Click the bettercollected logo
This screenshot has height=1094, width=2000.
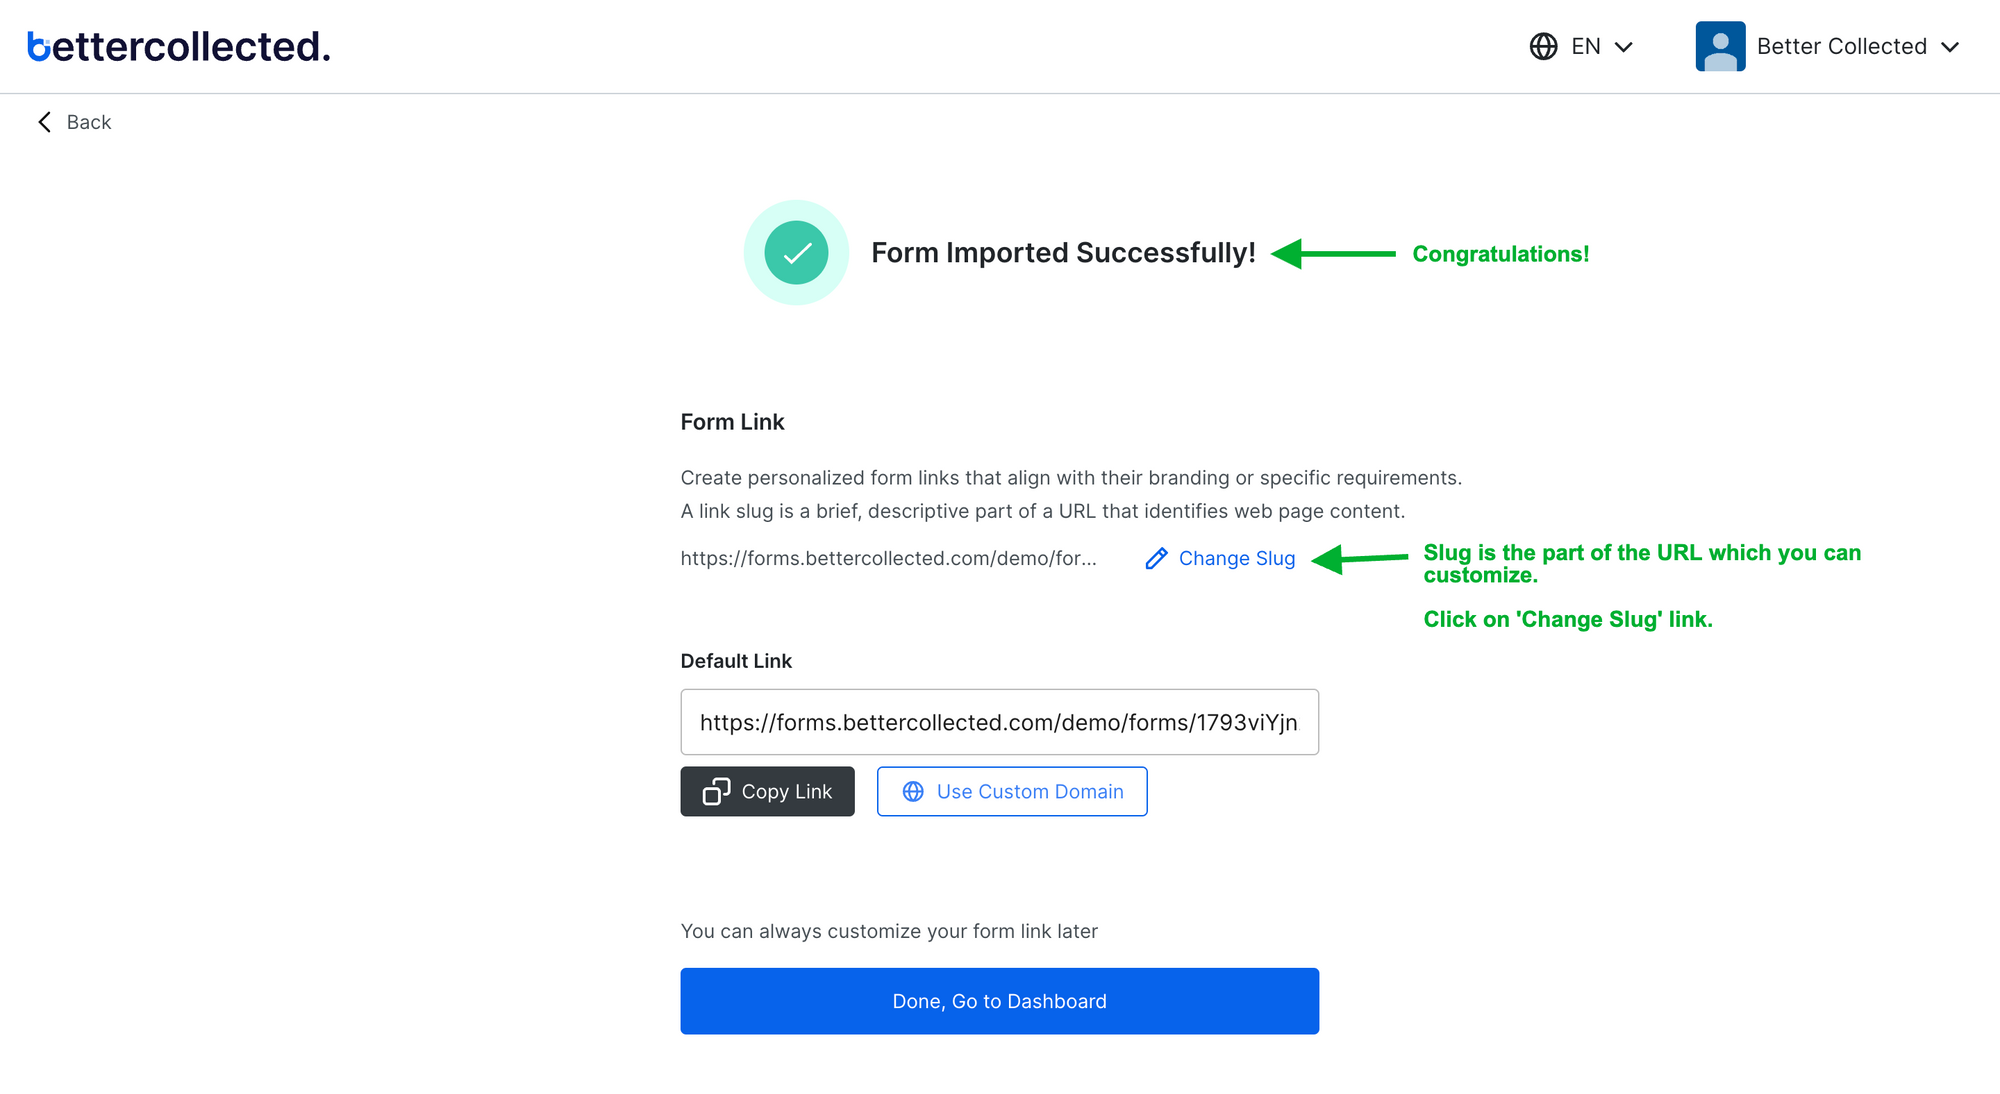178,46
